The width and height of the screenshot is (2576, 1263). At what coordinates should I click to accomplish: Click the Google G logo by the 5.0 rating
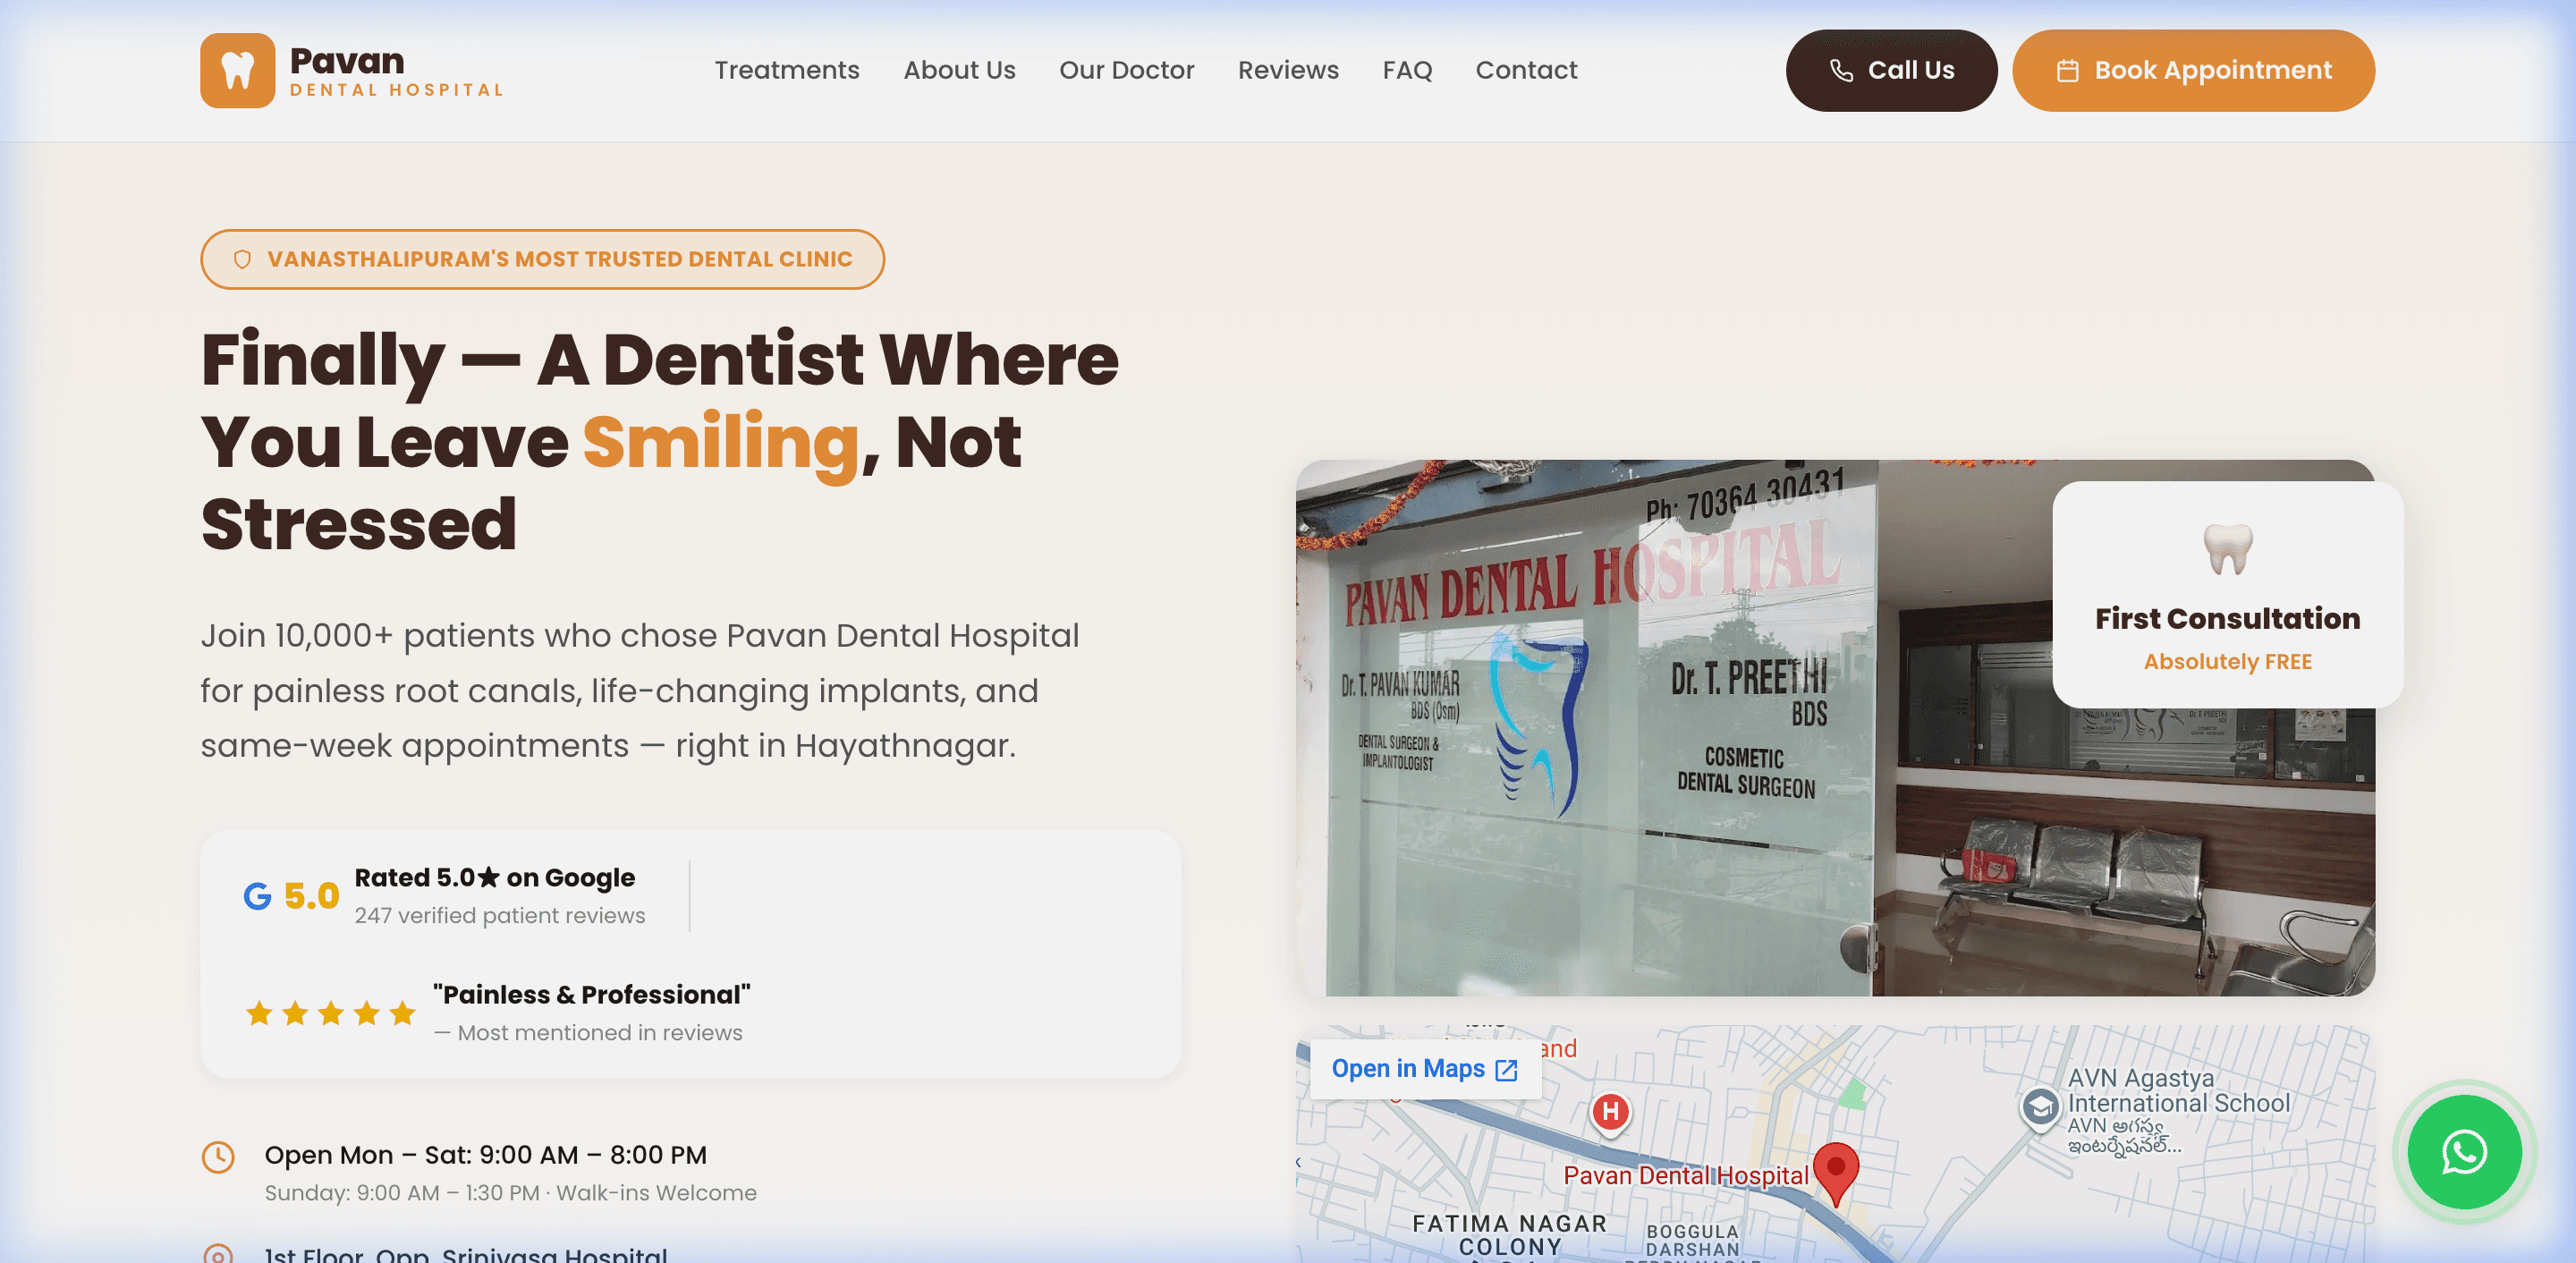point(258,895)
